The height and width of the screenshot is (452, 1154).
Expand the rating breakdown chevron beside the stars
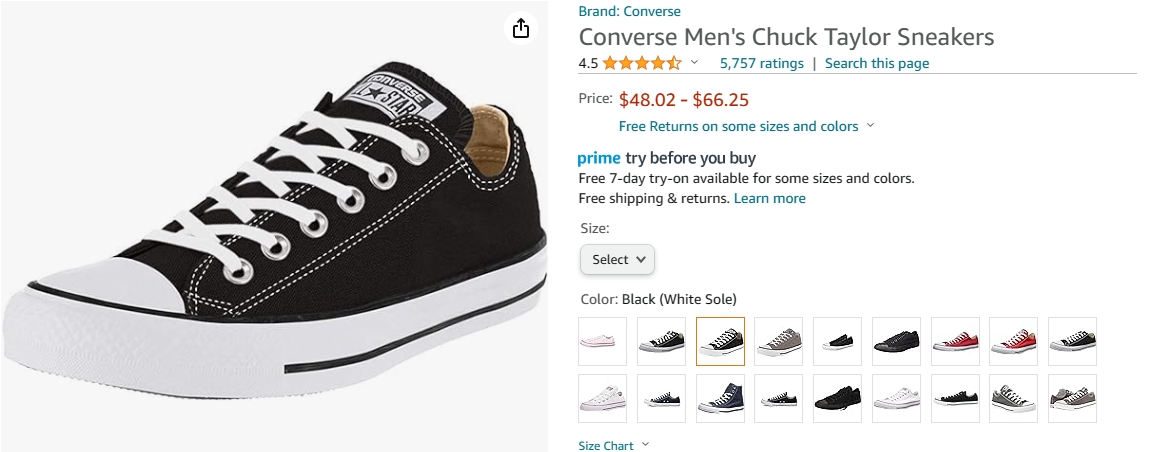pyautogui.click(x=695, y=63)
